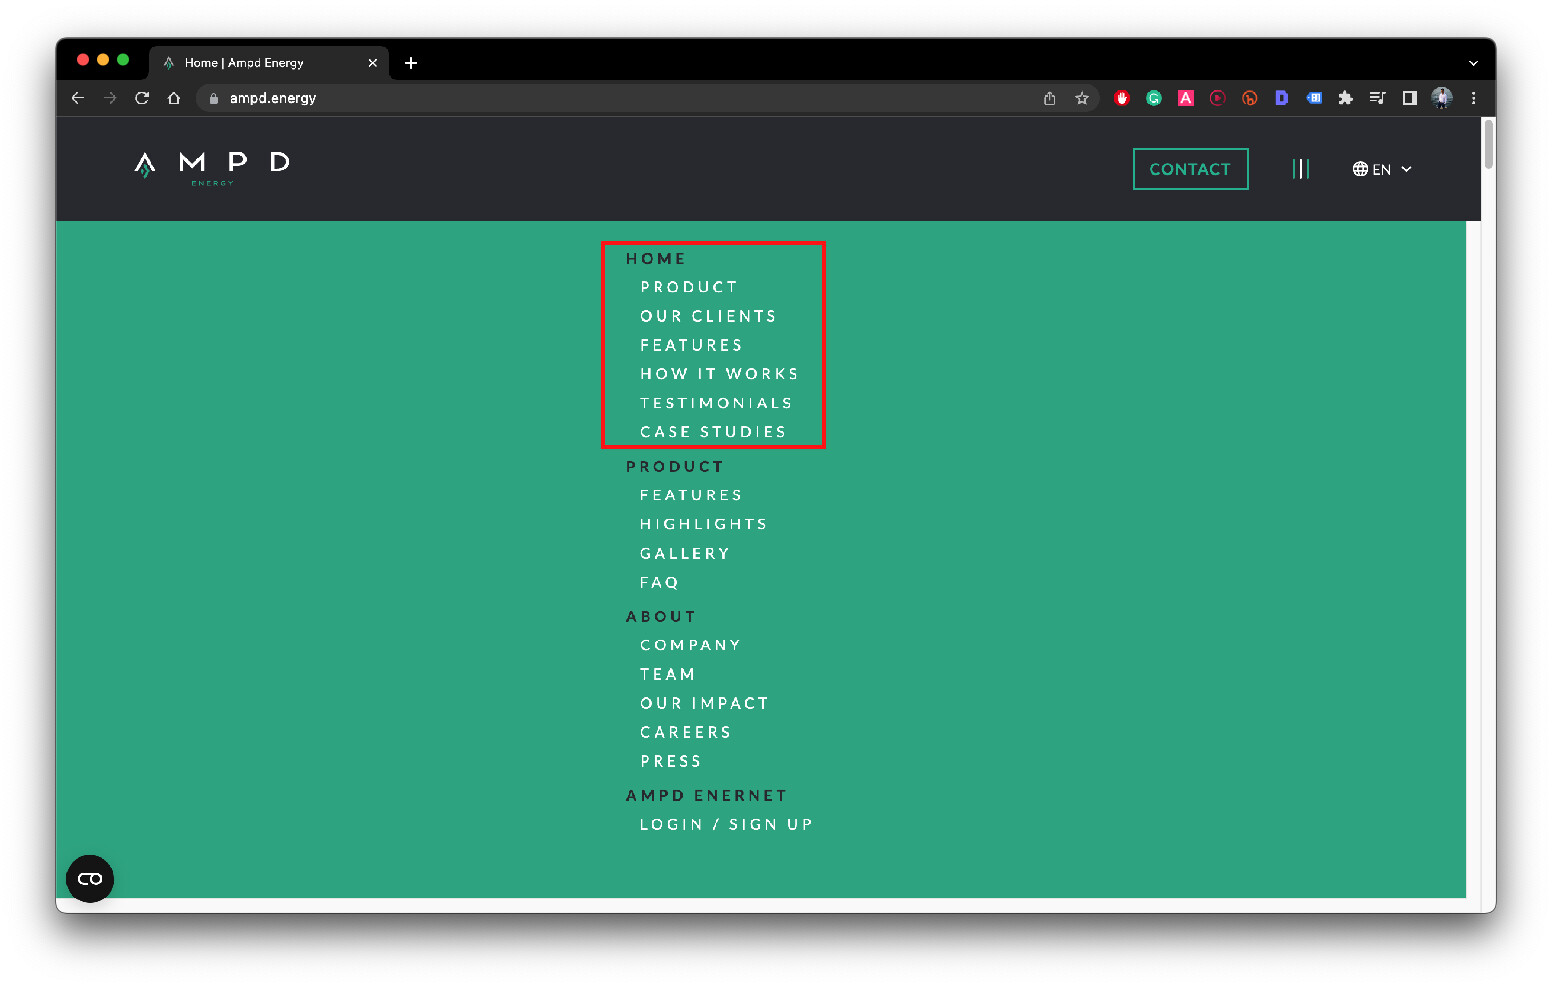This screenshot has height=987, width=1552.
Task: Open the chat widget bubble
Action: (90, 879)
